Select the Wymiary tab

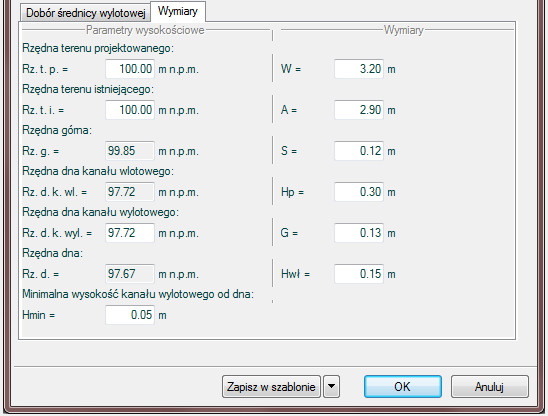click(178, 12)
